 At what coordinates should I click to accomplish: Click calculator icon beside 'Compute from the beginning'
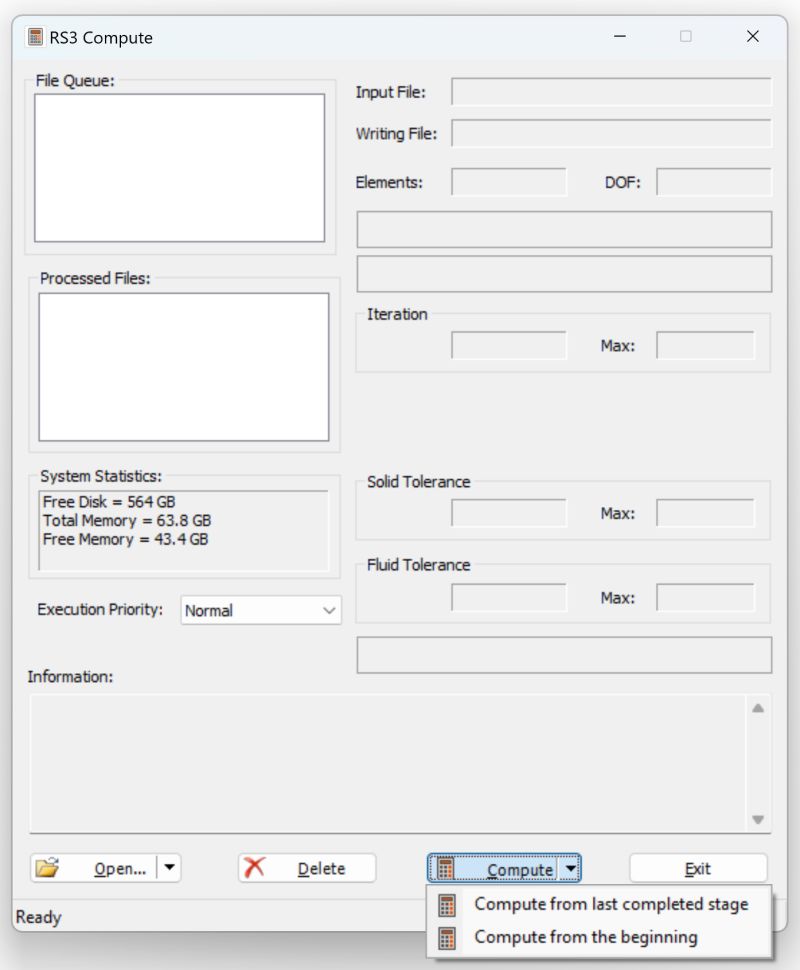tap(447, 938)
